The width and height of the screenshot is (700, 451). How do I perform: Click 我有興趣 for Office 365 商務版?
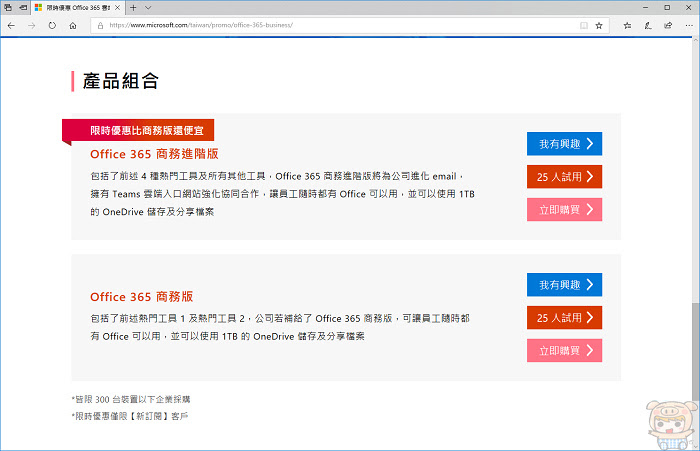(564, 284)
